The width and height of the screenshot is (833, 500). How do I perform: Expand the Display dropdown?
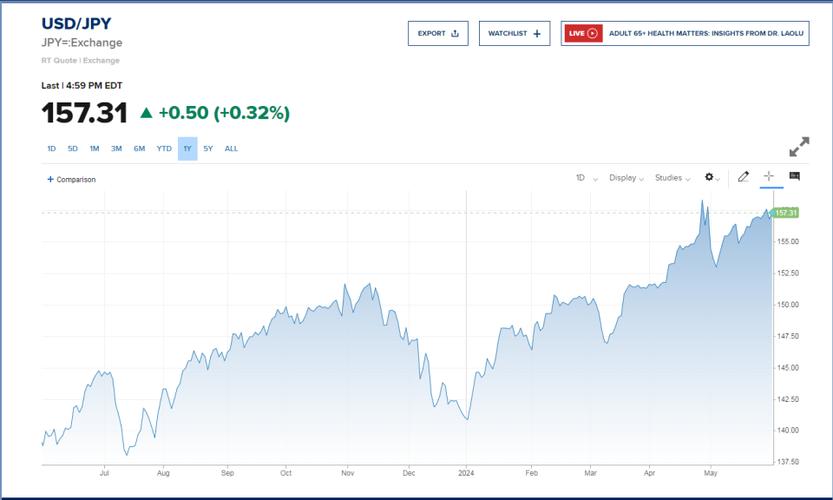(626, 178)
